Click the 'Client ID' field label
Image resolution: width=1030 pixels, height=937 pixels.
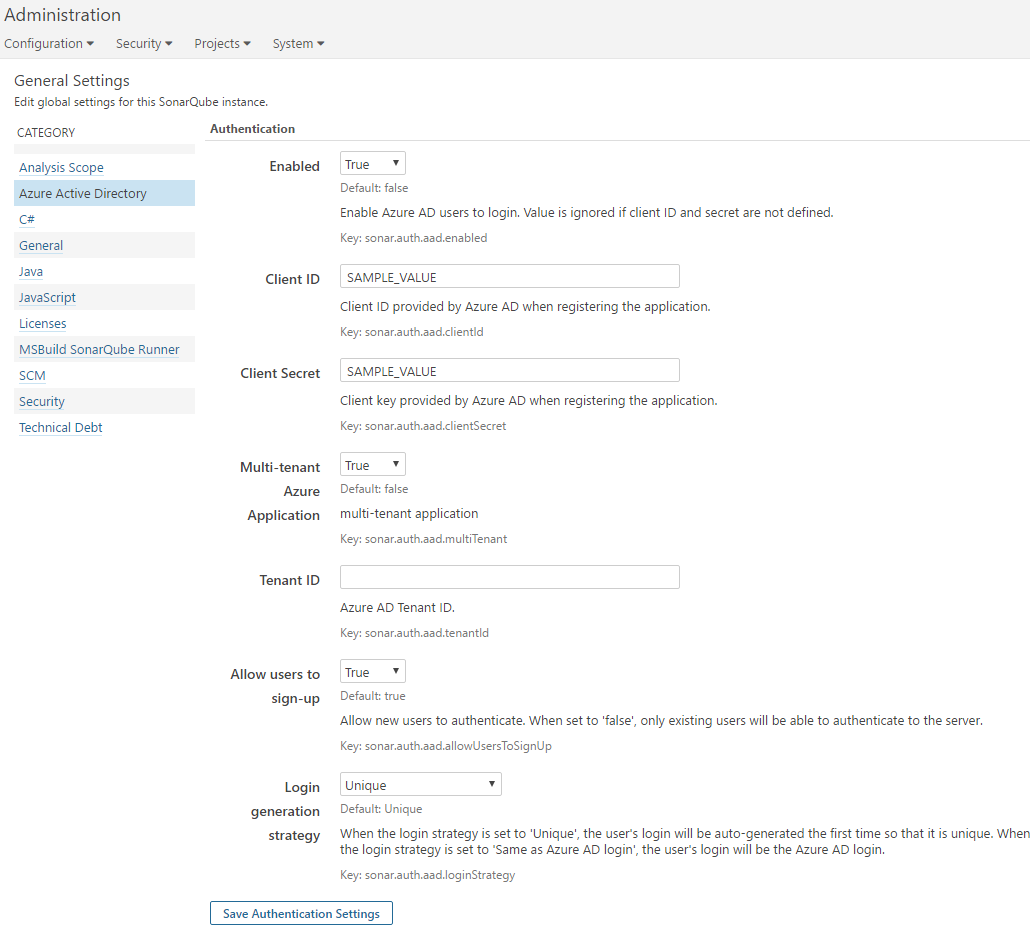click(292, 279)
